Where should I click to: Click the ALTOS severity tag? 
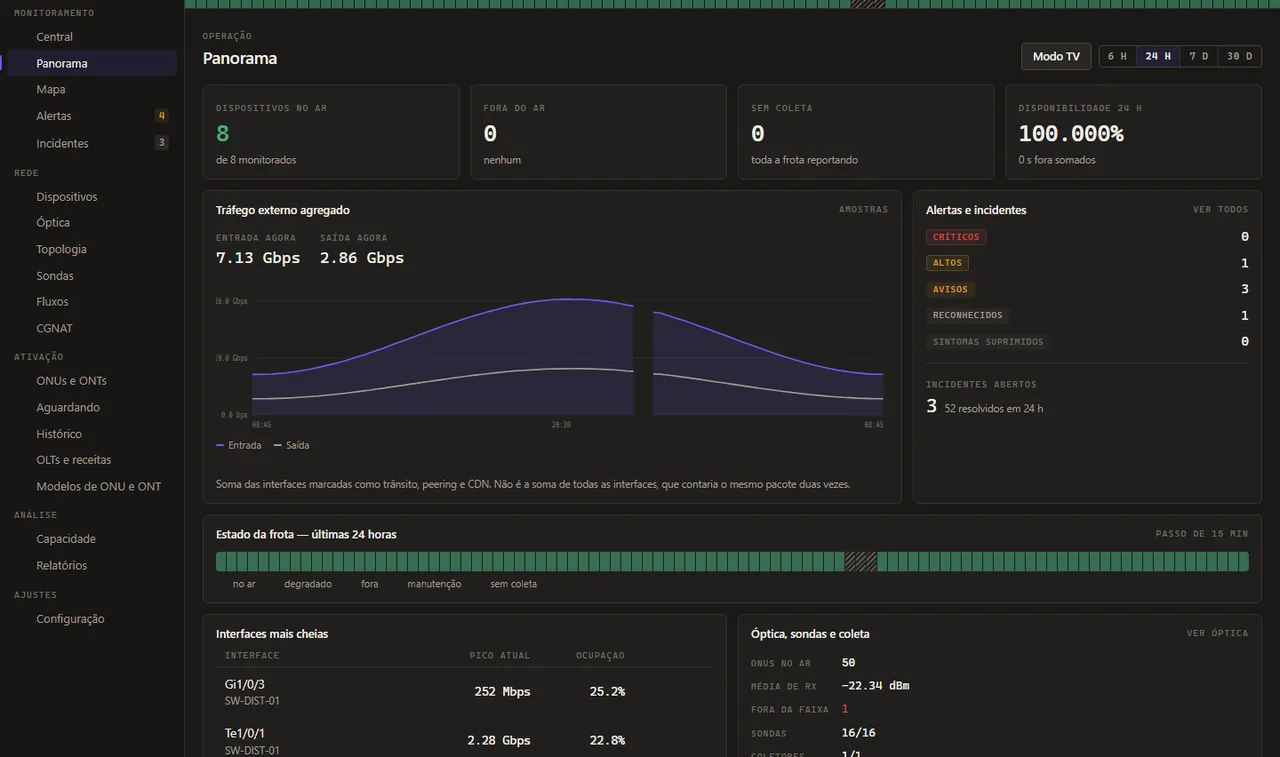tap(947, 263)
